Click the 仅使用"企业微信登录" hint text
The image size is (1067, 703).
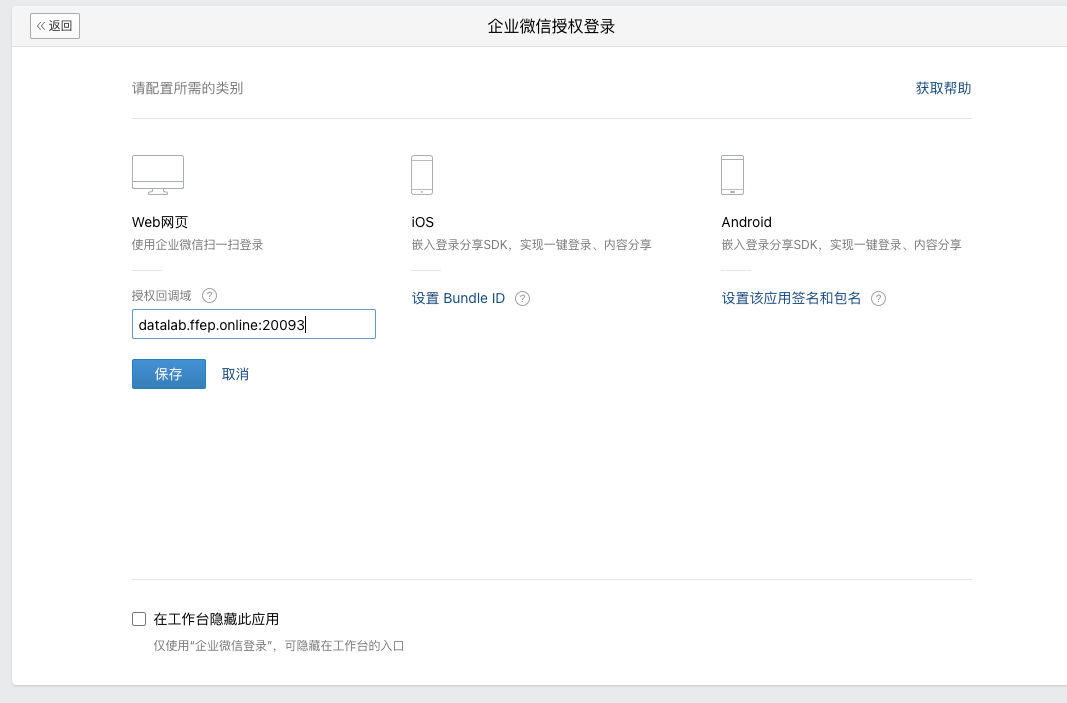tap(278, 645)
